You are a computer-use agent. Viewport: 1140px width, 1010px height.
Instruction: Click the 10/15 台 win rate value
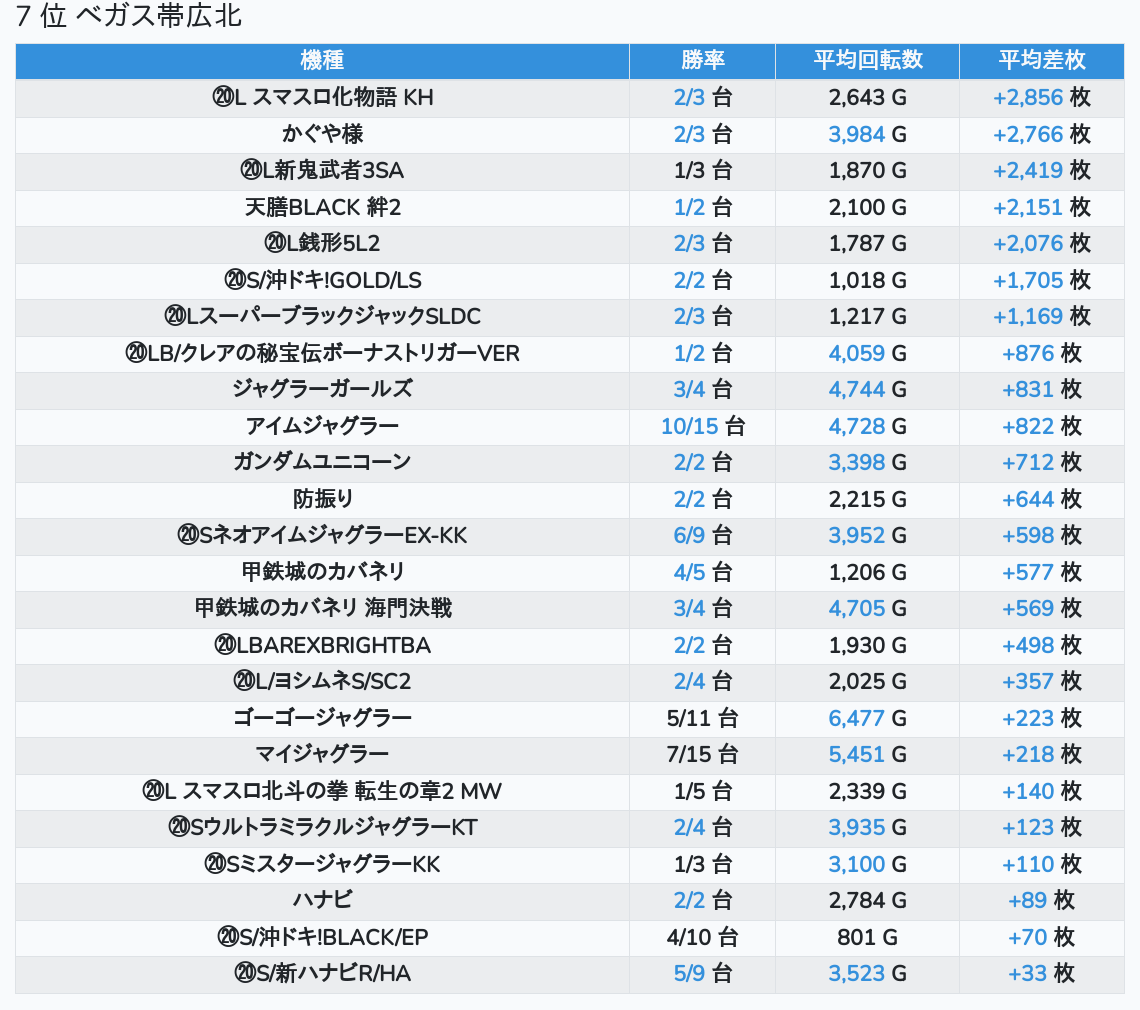click(702, 426)
